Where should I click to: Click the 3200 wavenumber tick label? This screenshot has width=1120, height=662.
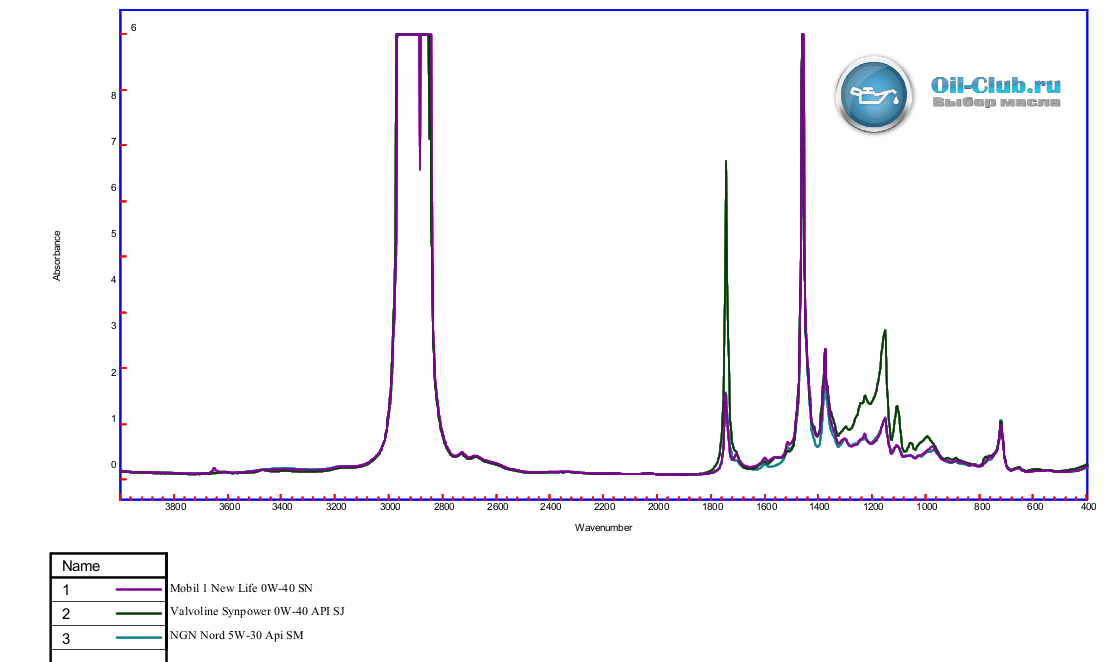point(336,507)
